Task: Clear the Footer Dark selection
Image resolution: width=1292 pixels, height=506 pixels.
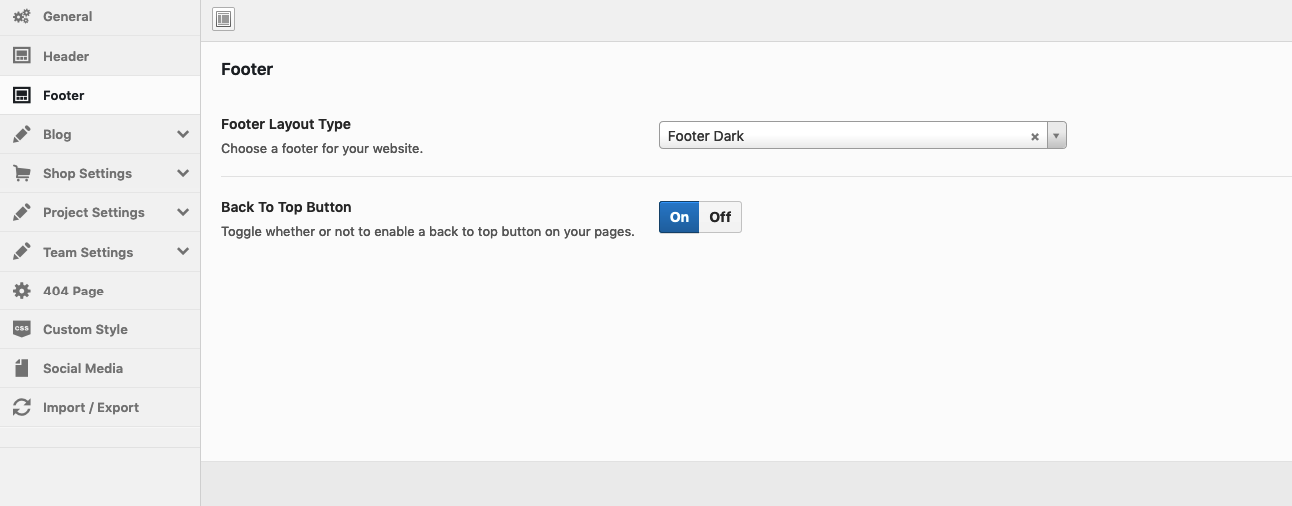Action: 1035,137
